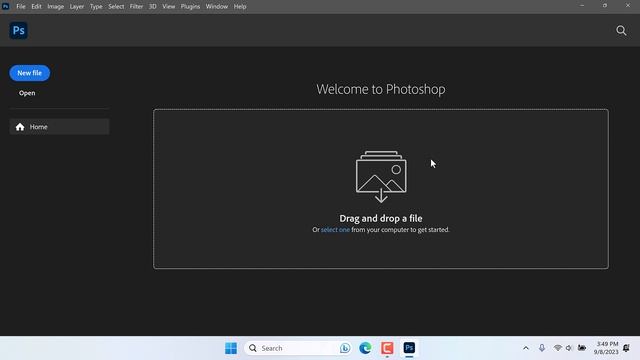The width and height of the screenshot is (640, 360).
Task: Click the Photoshop icon on taskbar
Action: 409,348
